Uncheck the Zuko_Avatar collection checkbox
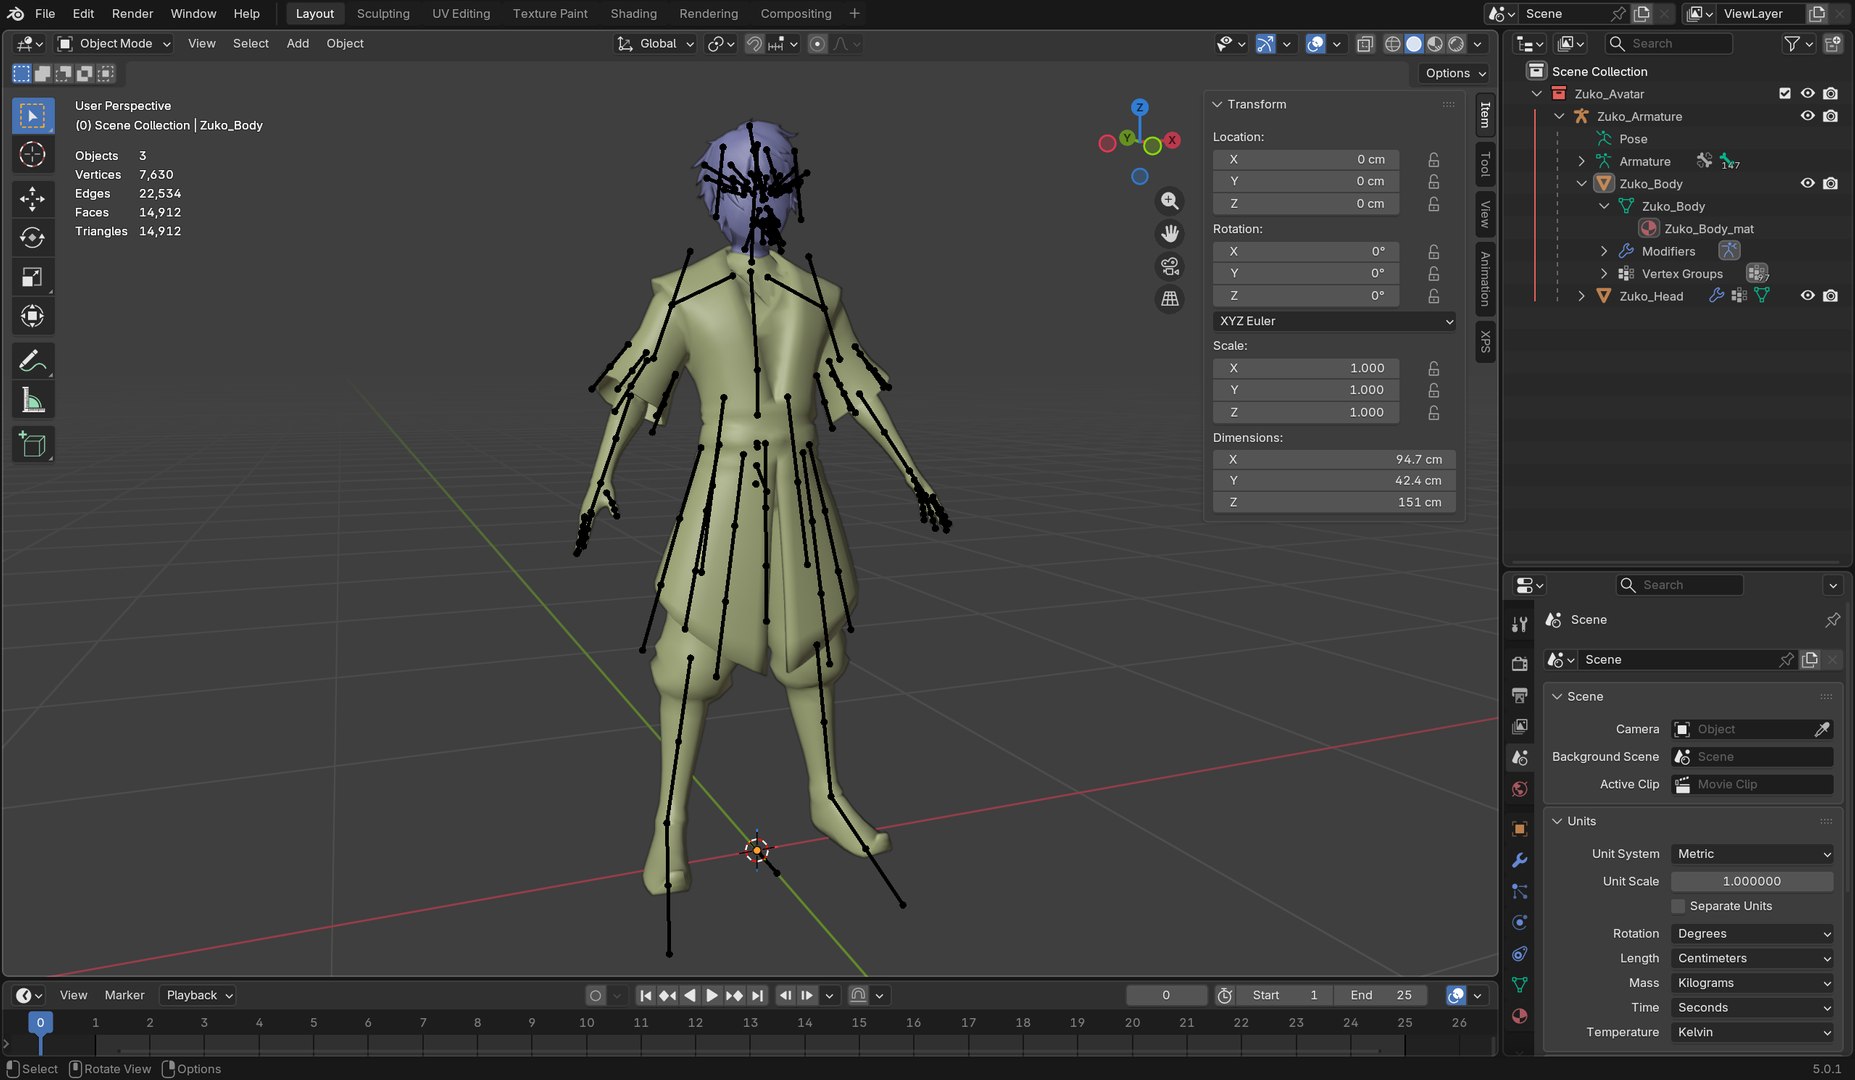 [x=1785, y=94]
